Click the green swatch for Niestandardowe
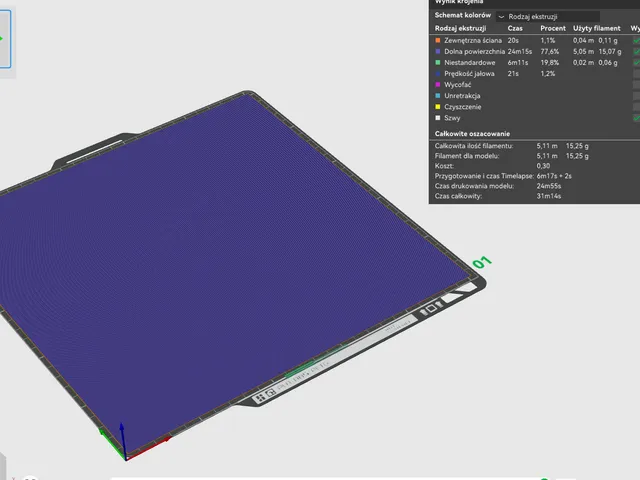 pyautogui.click(x=438, y=62)
